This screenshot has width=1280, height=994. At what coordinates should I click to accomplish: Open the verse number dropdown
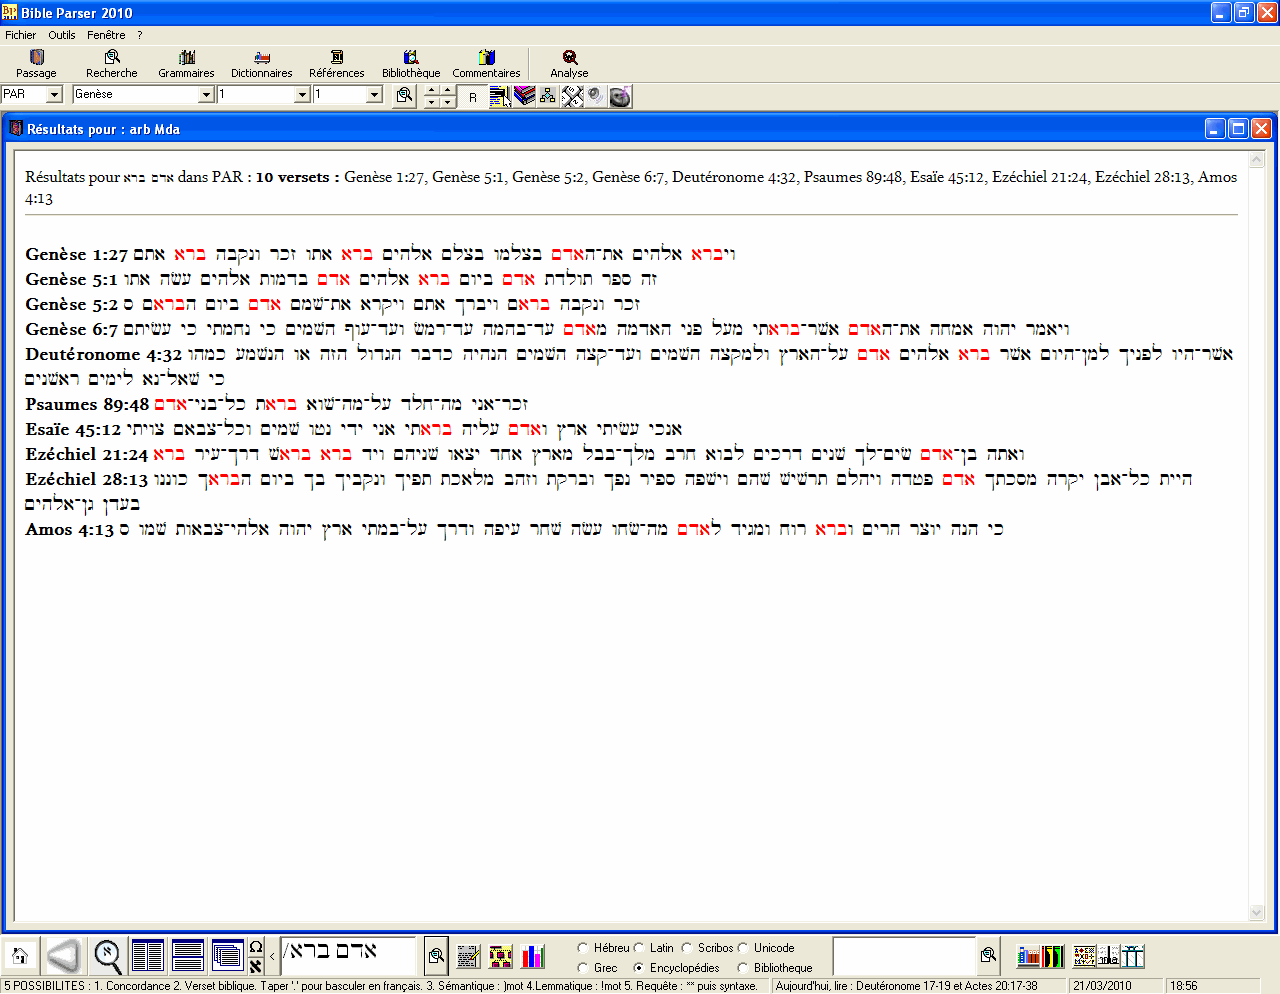[375, 95]
